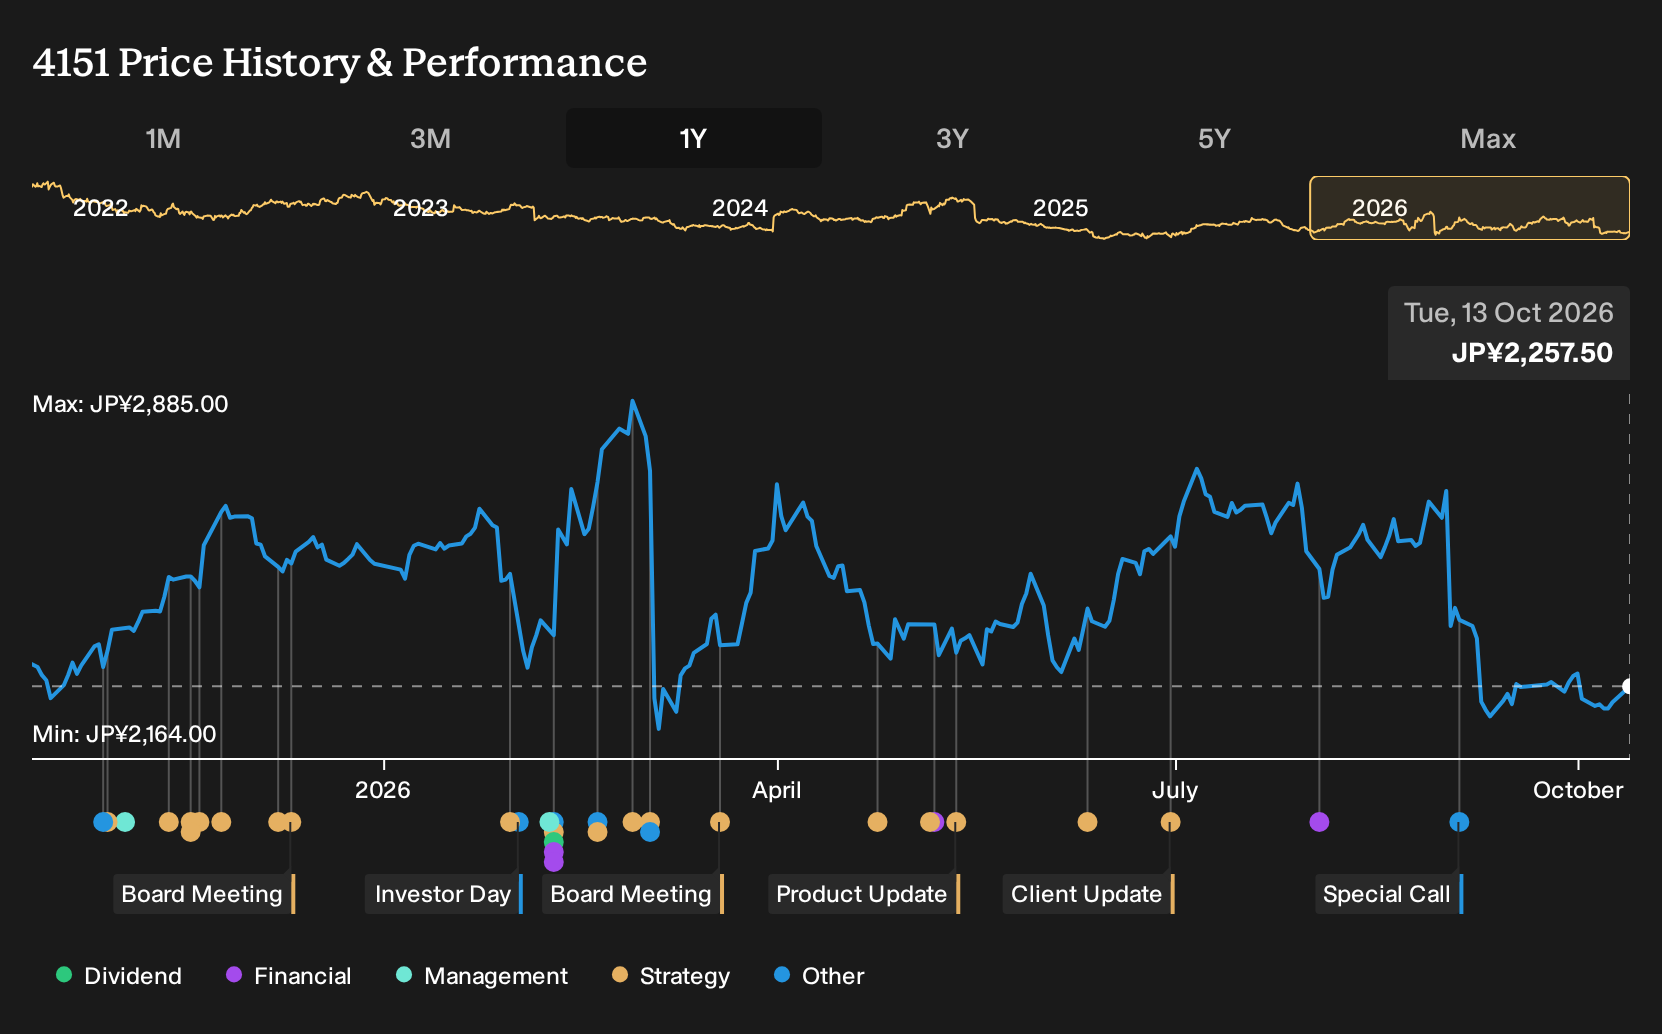This screenshot has height=1034, width=1662.
Task: Toggle the Management legend filter
Action: tap(481, 976)
